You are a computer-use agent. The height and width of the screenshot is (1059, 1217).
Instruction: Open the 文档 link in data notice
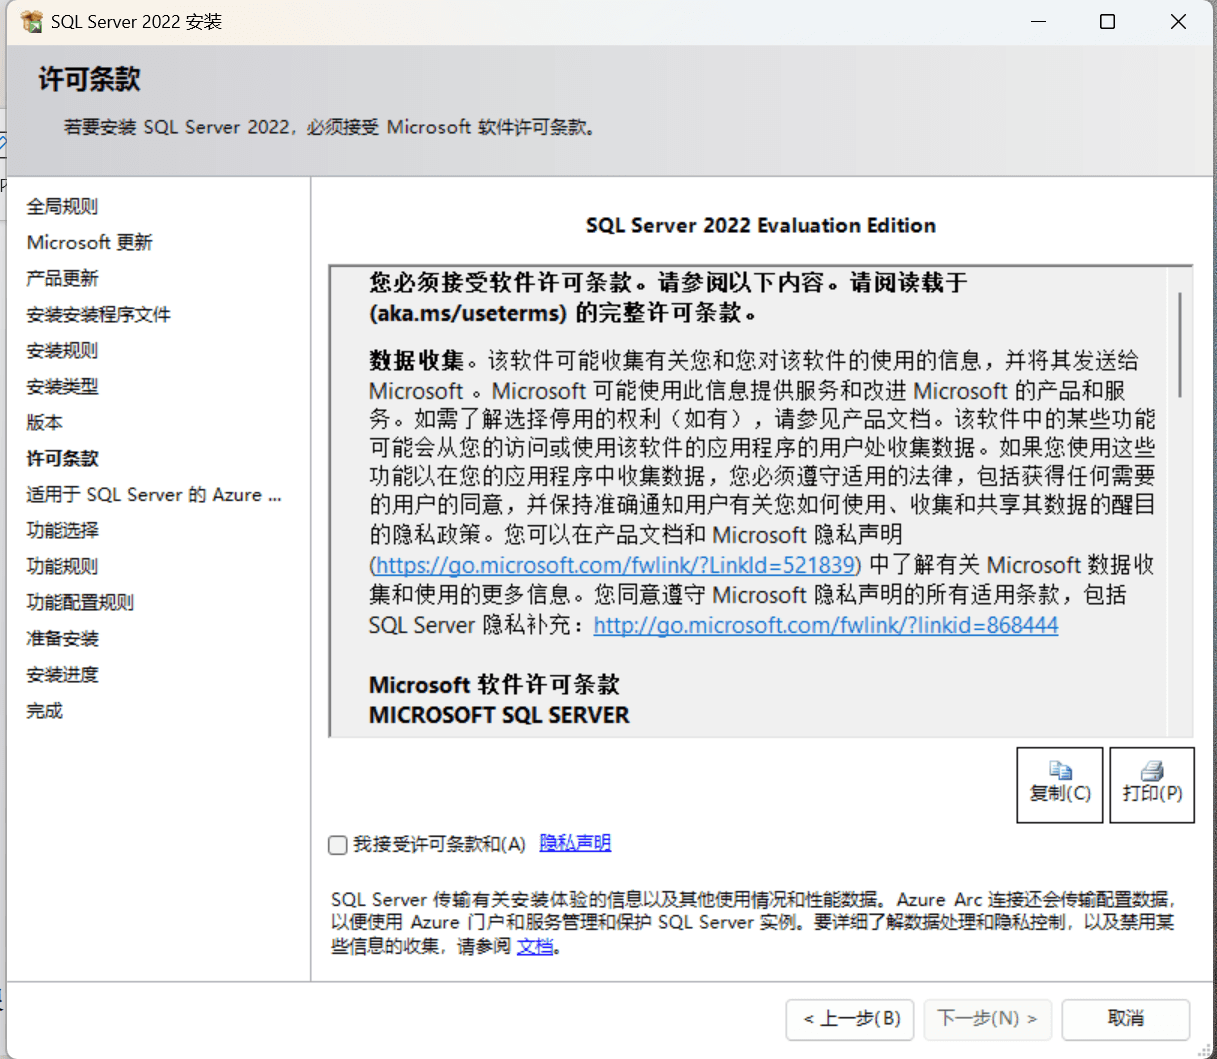point(535,946)
